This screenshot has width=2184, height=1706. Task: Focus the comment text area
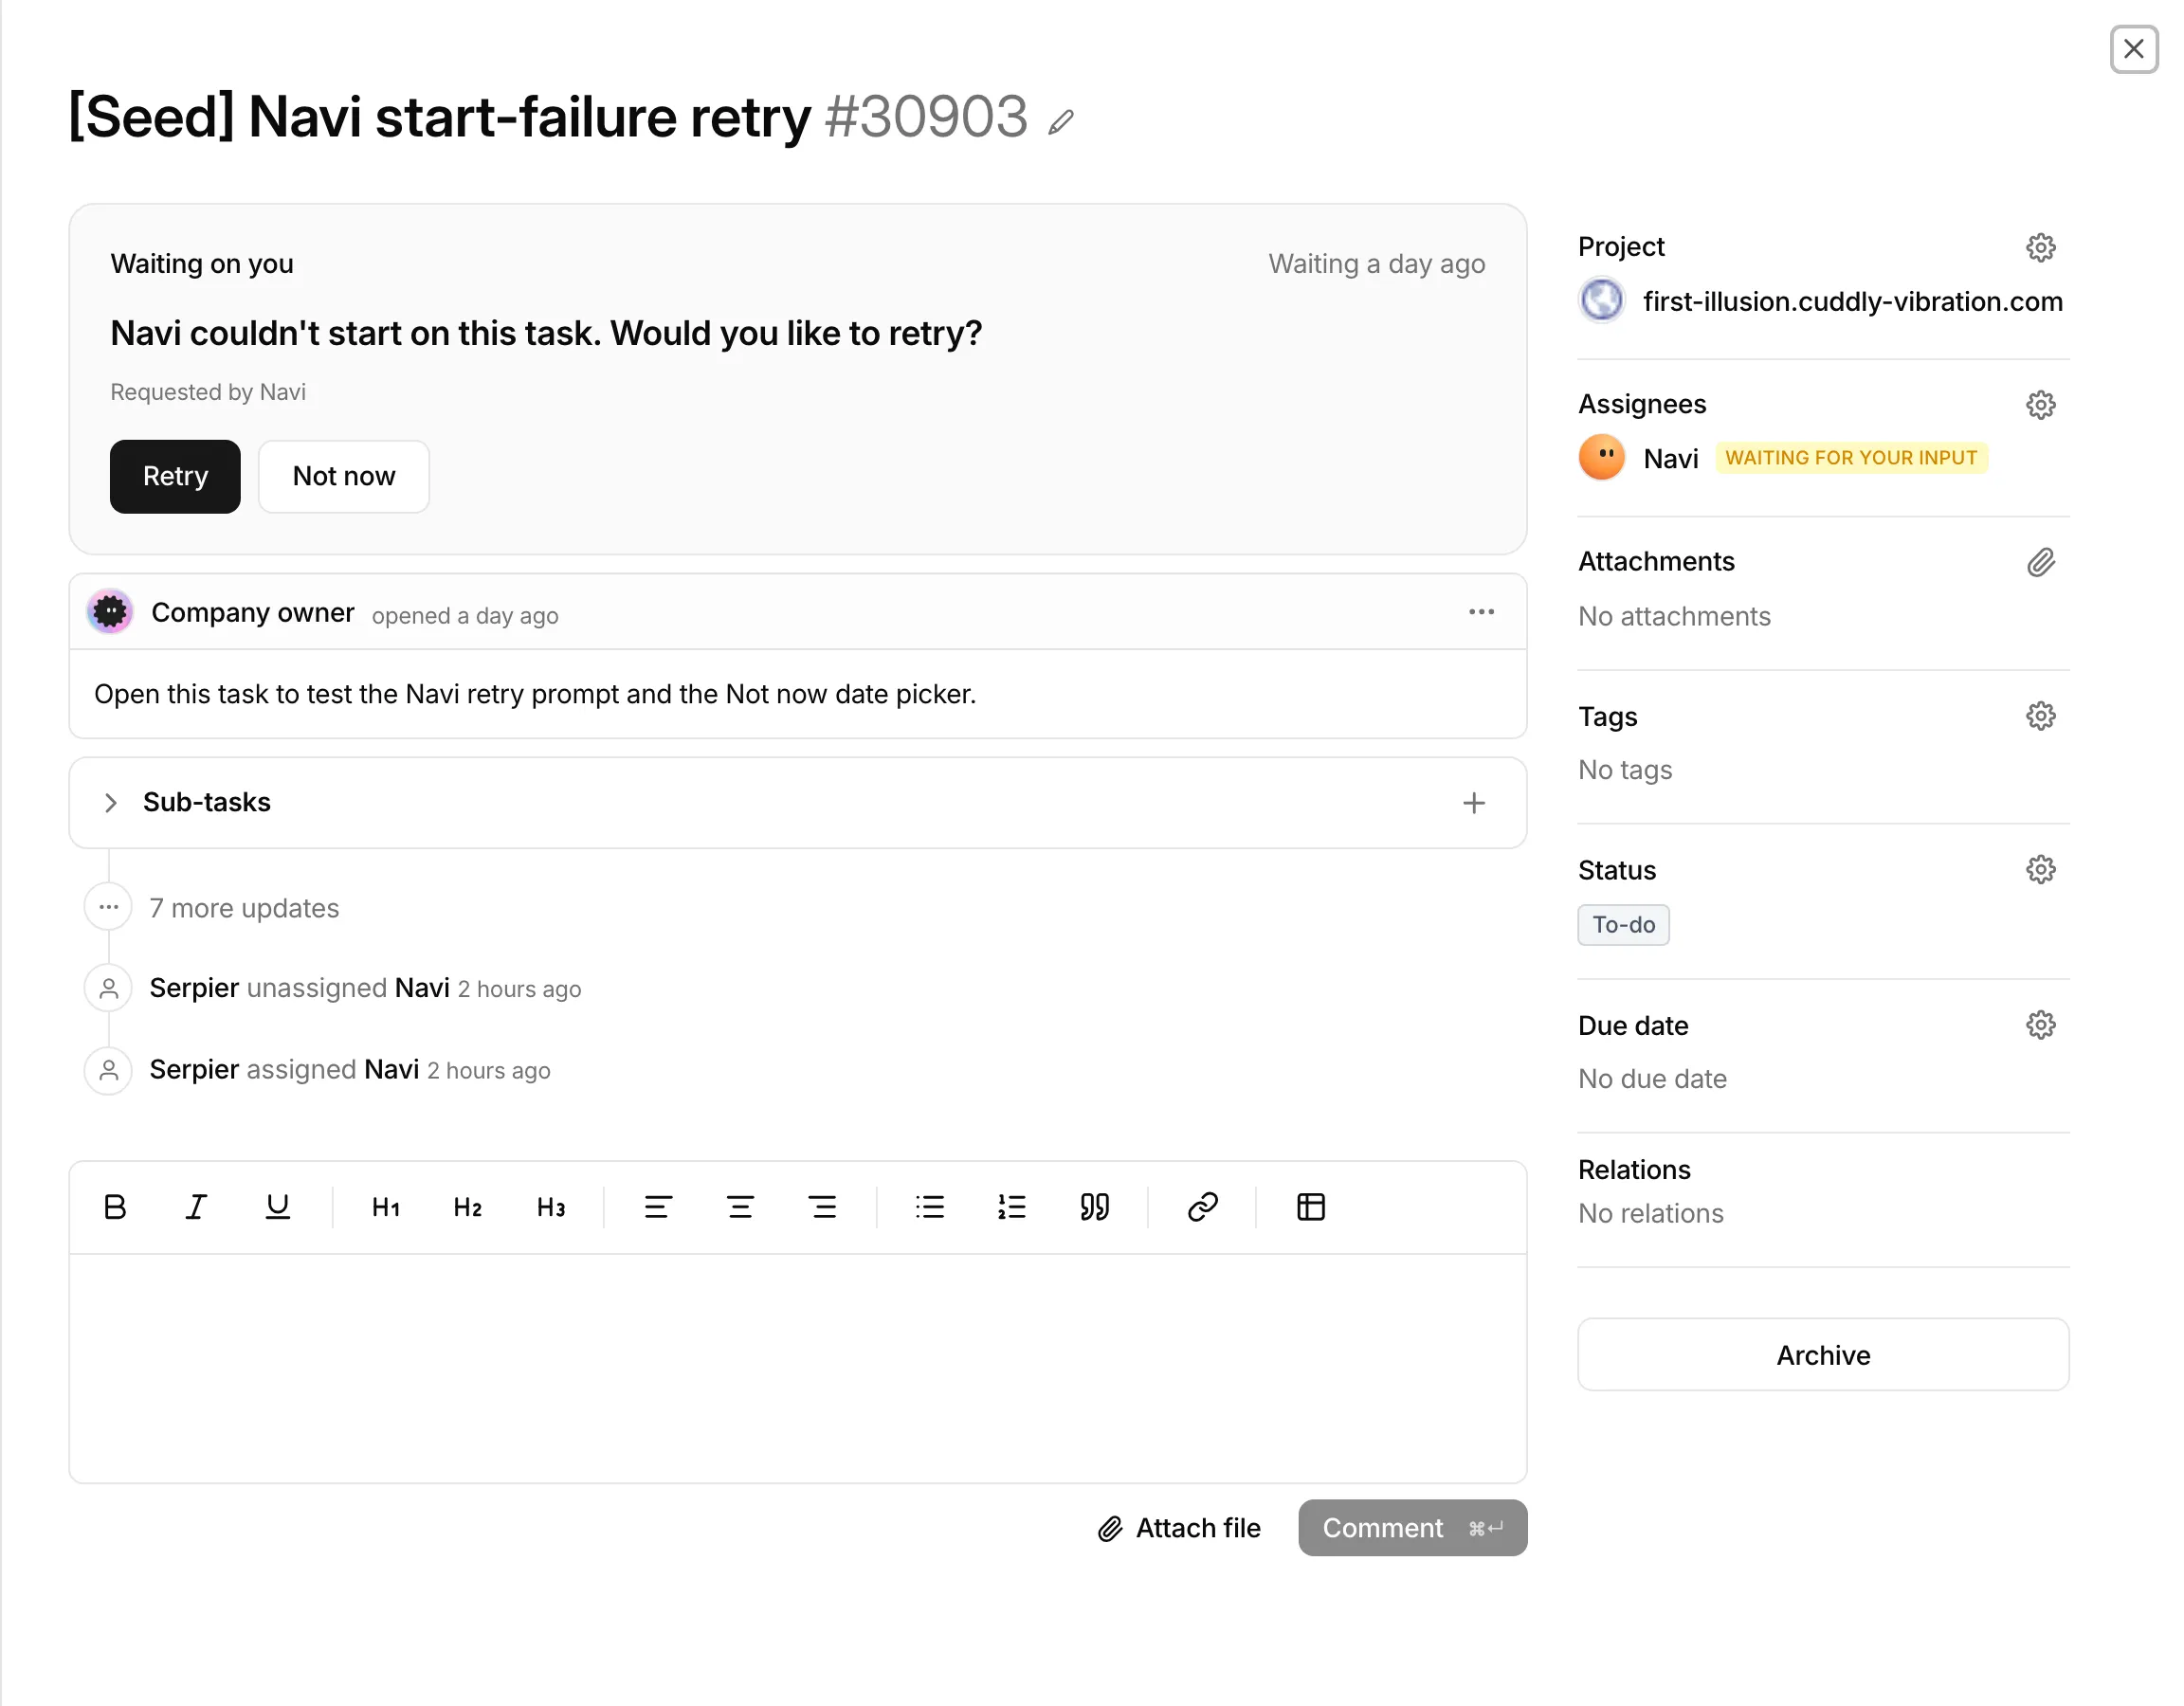pos(798,1368)
